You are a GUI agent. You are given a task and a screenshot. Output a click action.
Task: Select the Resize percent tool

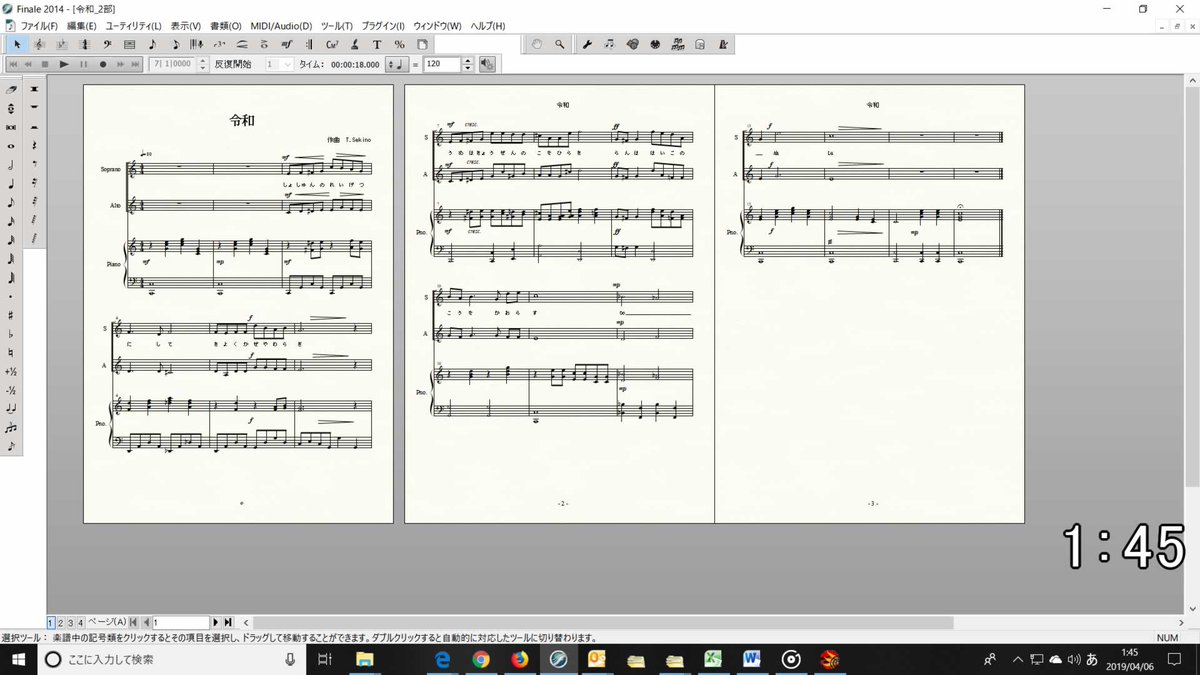click(x=399, y=44)
